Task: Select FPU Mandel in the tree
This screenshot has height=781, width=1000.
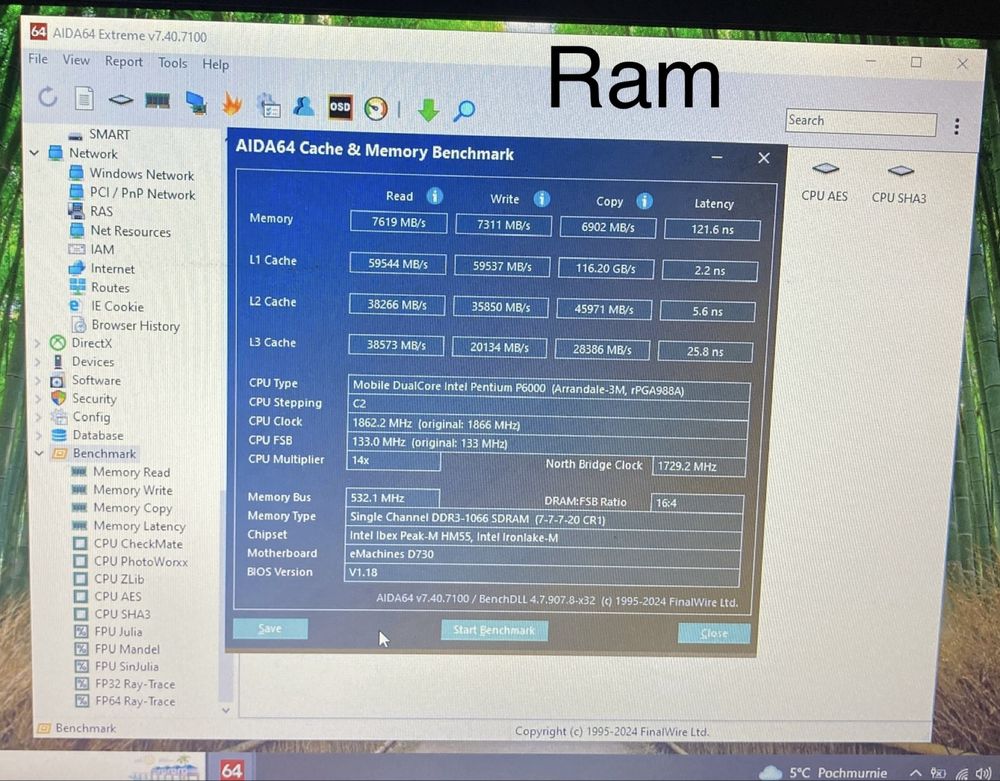Action: coord(128,649)
